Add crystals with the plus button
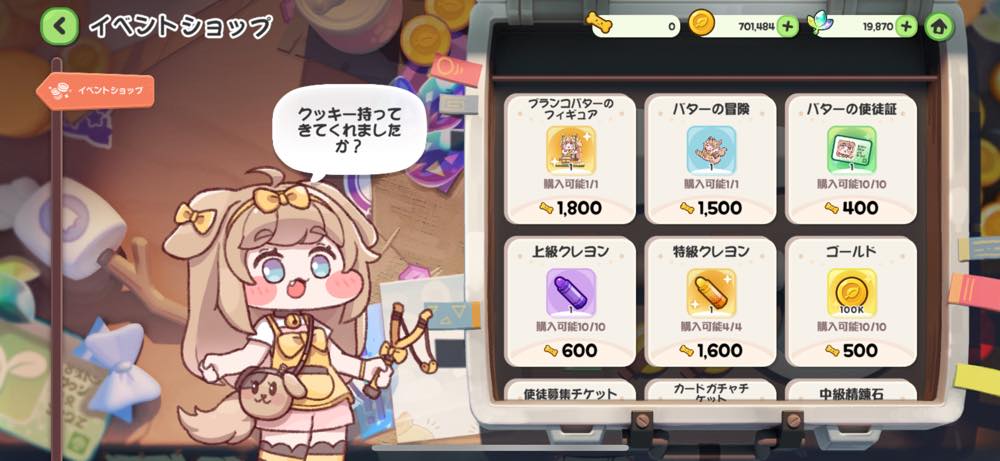This screenshot has width=1000, height=461. coord(906,26)
